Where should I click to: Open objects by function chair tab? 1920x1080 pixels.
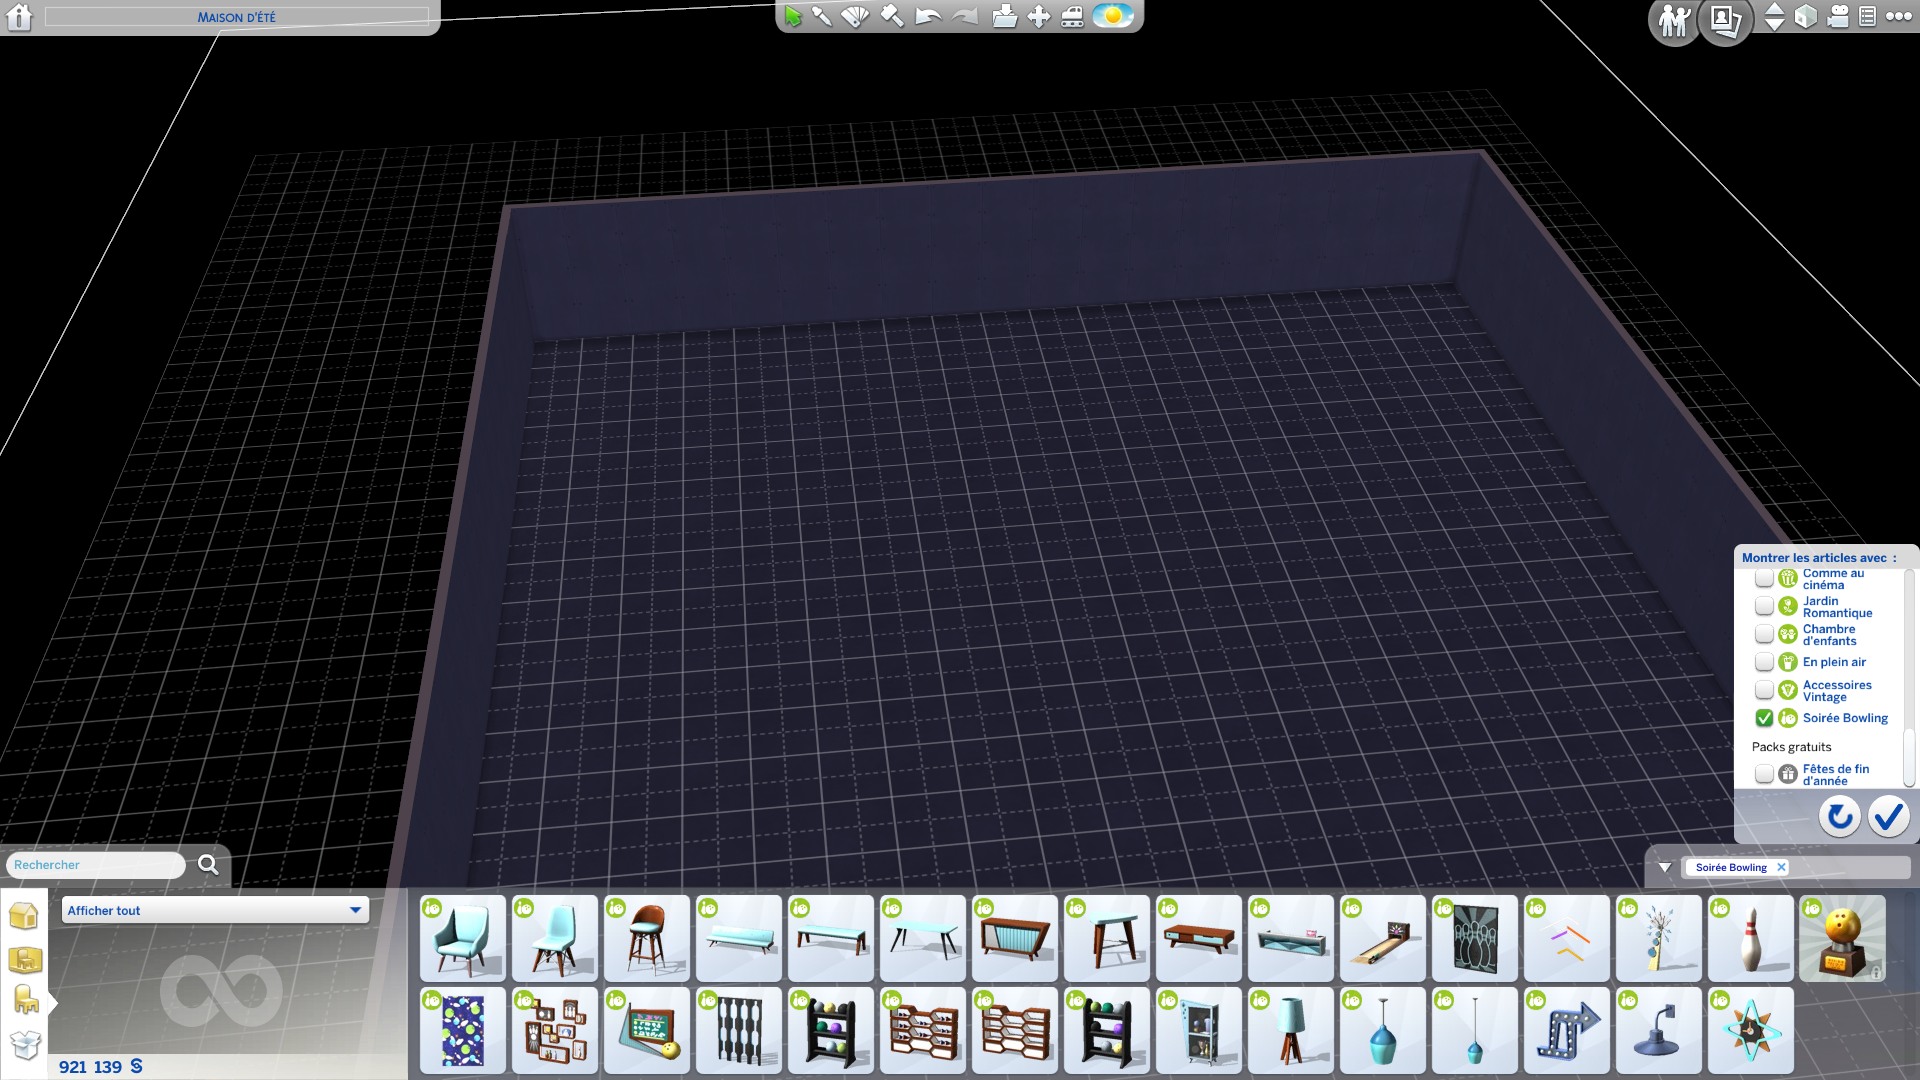click(24, 1001)
